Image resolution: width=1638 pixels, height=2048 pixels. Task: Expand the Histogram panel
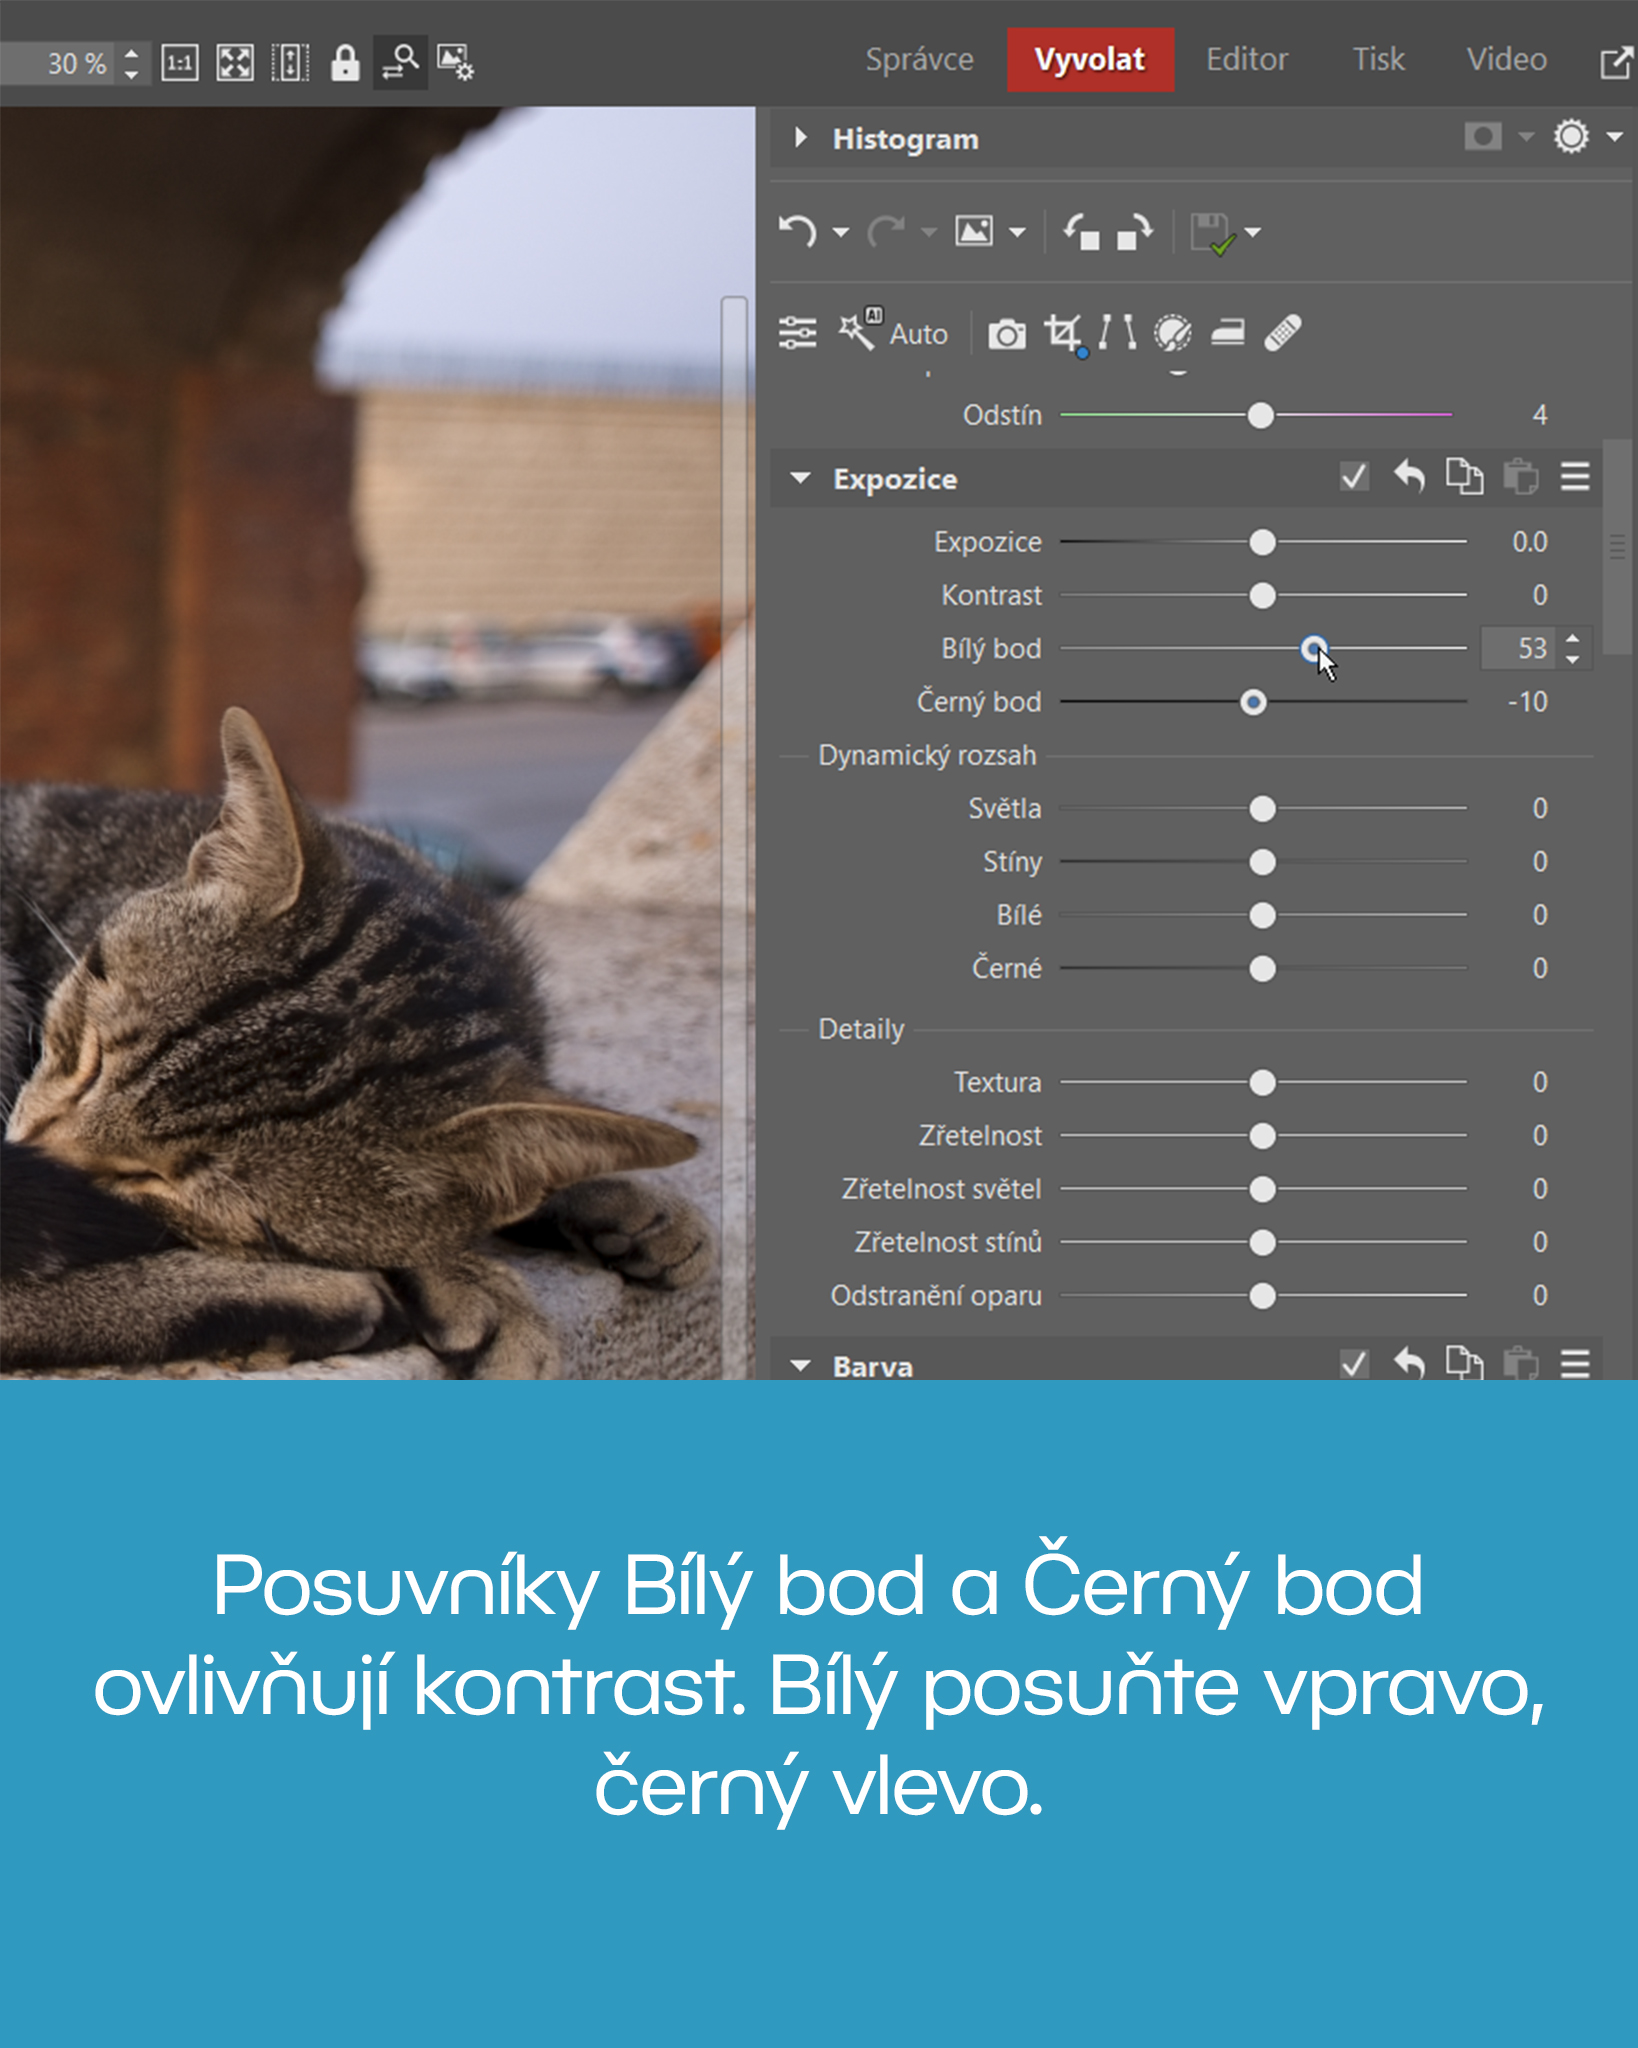point(800,138)
